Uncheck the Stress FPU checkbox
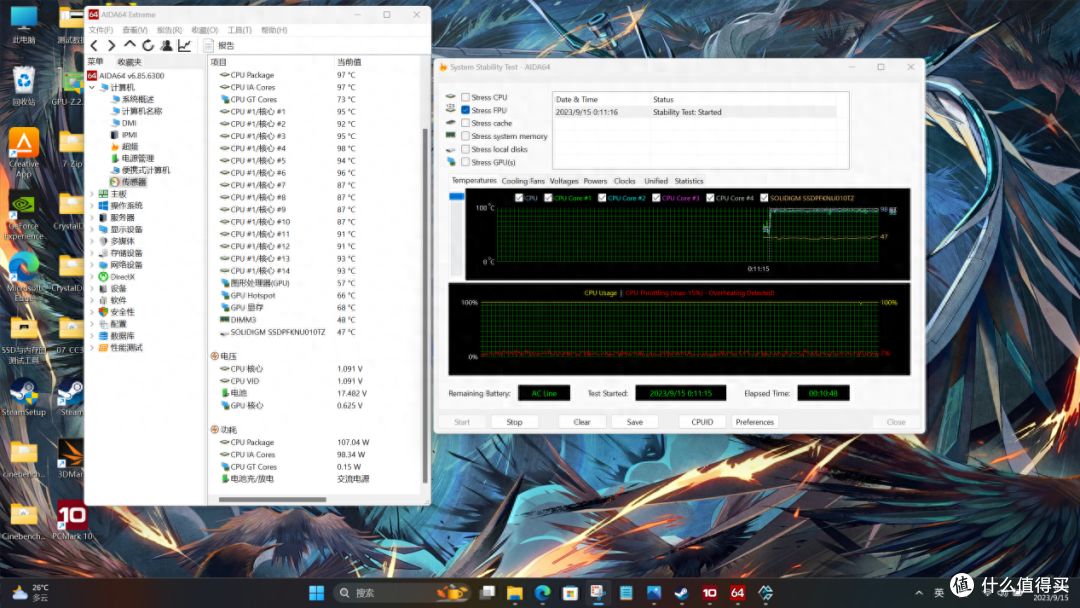This screenshot has width=1080, height=608. [466, 110]
